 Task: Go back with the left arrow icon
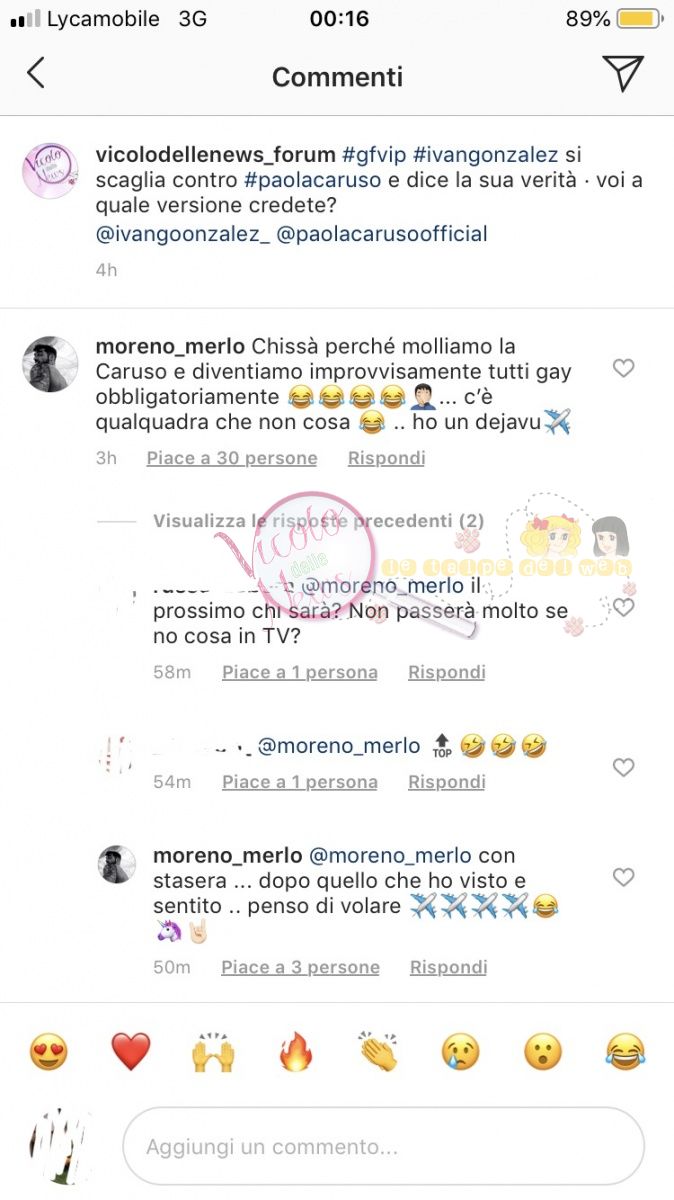point(36,73)
